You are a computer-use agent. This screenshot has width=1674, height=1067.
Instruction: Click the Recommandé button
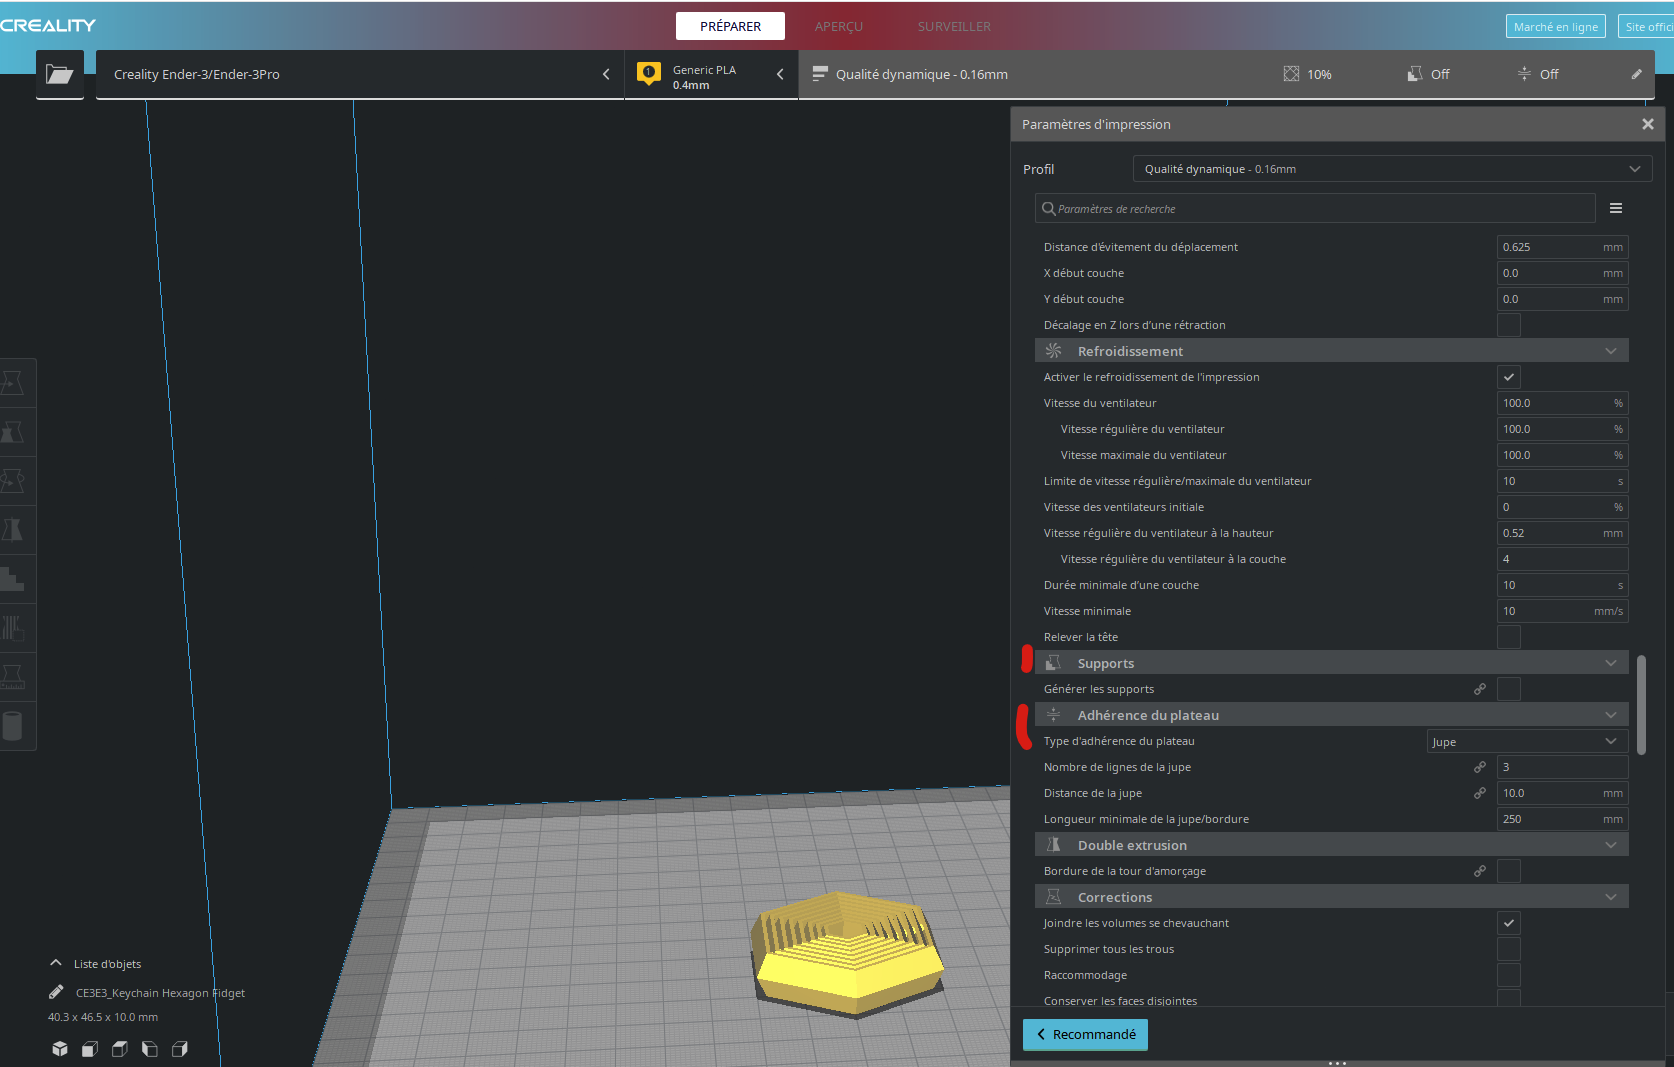point(1085,1034)
